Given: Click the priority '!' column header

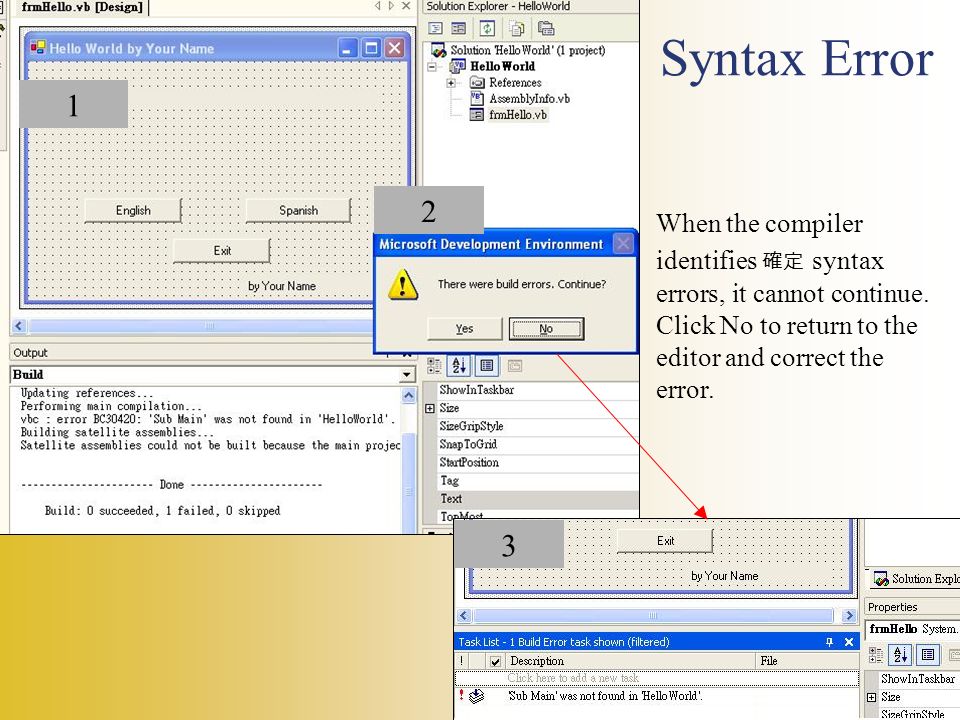Looking at the screenshot, I should point(462,661).
